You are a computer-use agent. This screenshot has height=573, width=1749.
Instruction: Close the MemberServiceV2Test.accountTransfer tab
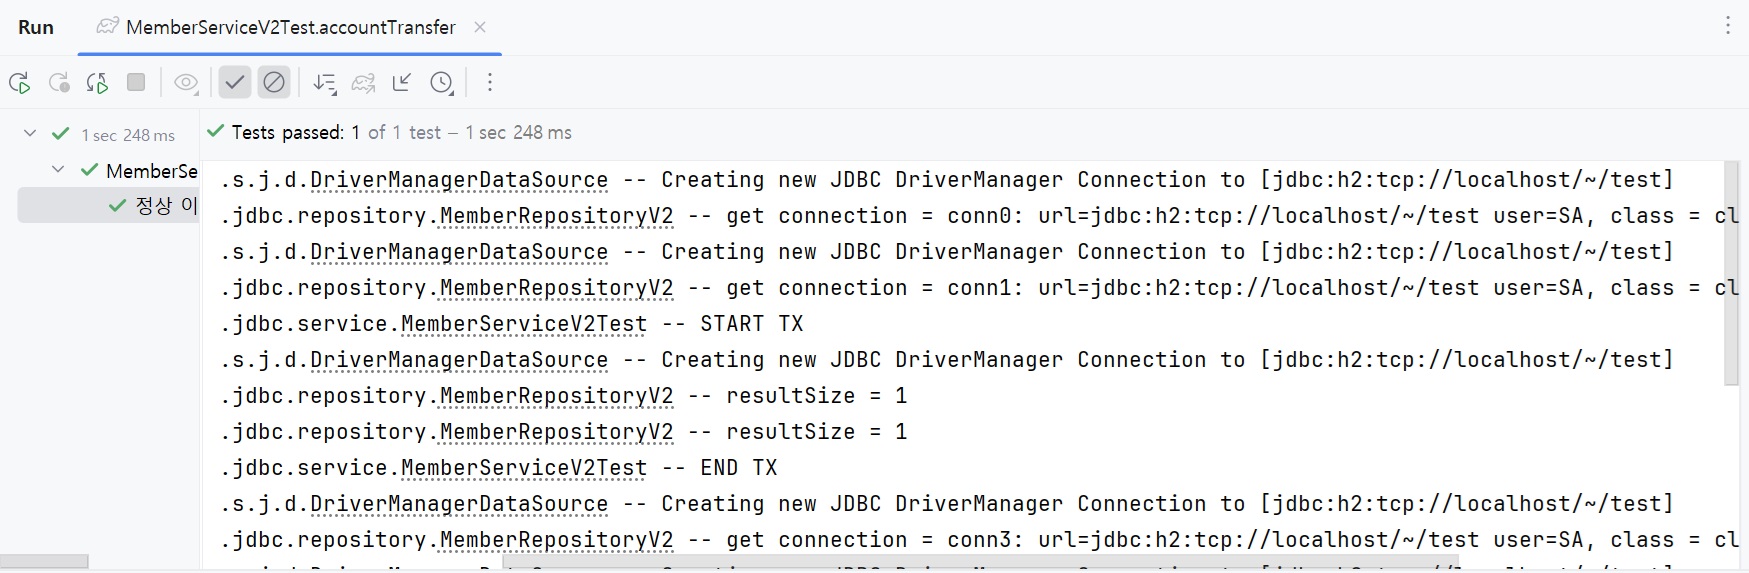click(480, 27)
